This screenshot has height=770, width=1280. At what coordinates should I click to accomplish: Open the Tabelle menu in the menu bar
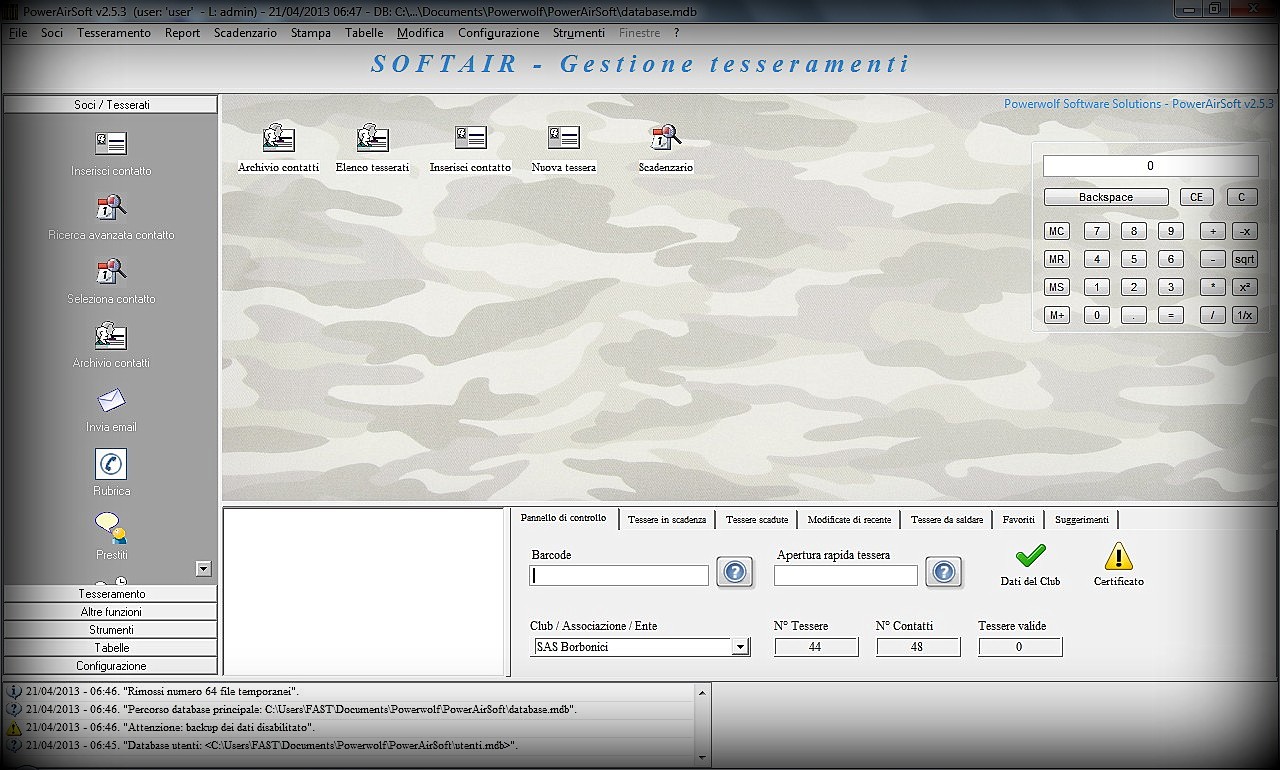[364, 33]
